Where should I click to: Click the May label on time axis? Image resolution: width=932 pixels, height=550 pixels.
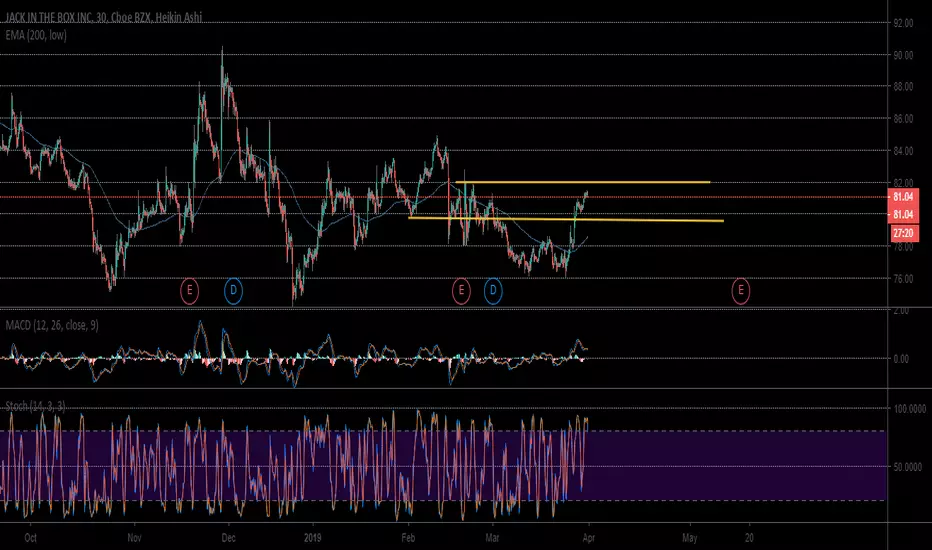[x=689, y=538]
